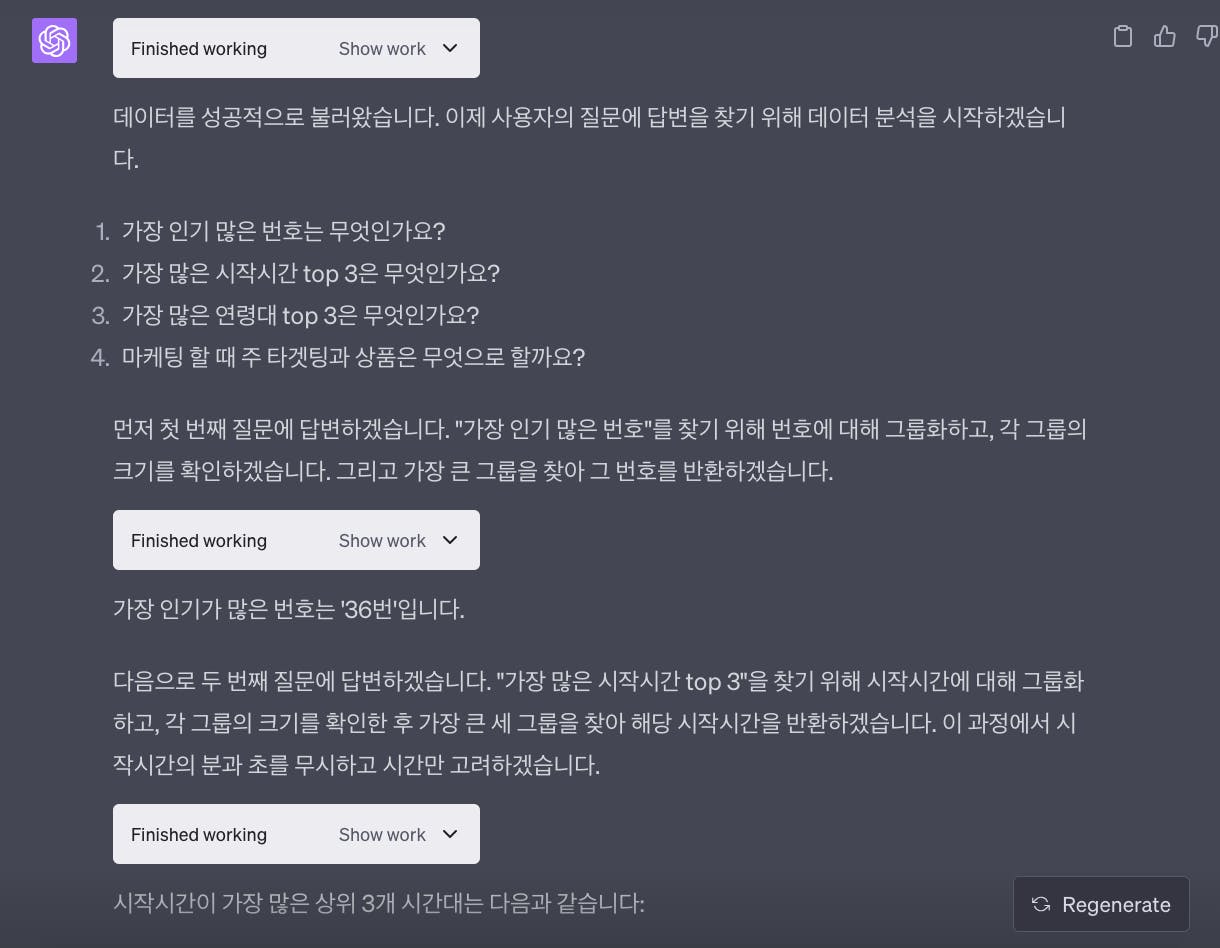Expand the chevron above the '36번' answer
Image resolution: width=1220 pixels, height=948 pixels.
pos(450,540)
